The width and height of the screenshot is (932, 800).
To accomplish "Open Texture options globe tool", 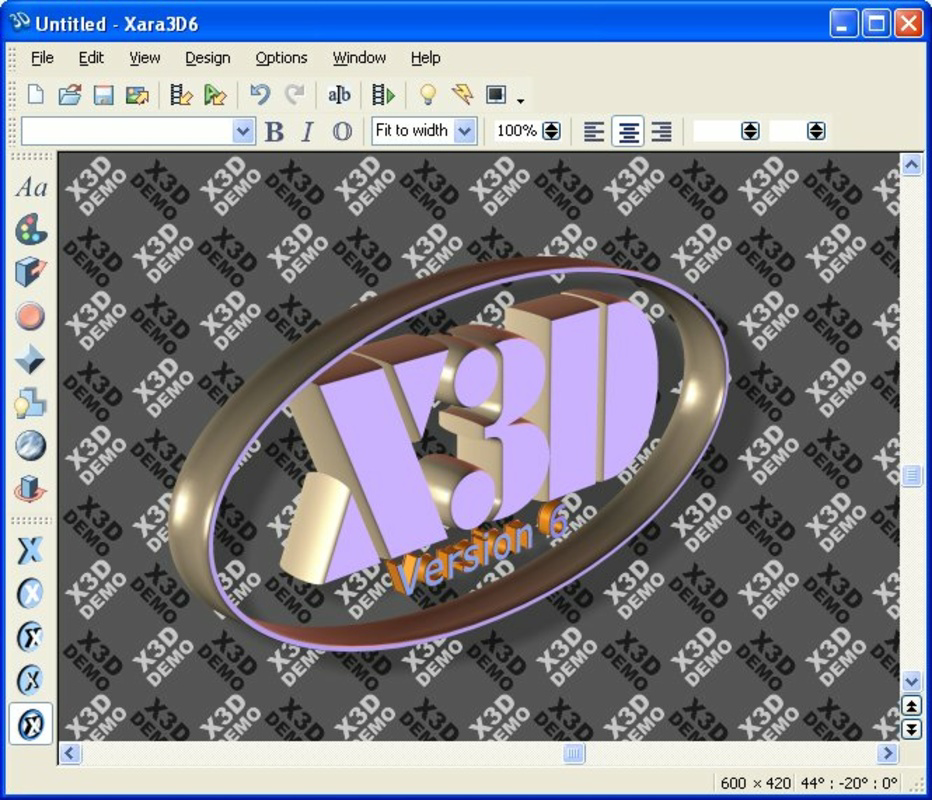I will [x=31, y=446].
